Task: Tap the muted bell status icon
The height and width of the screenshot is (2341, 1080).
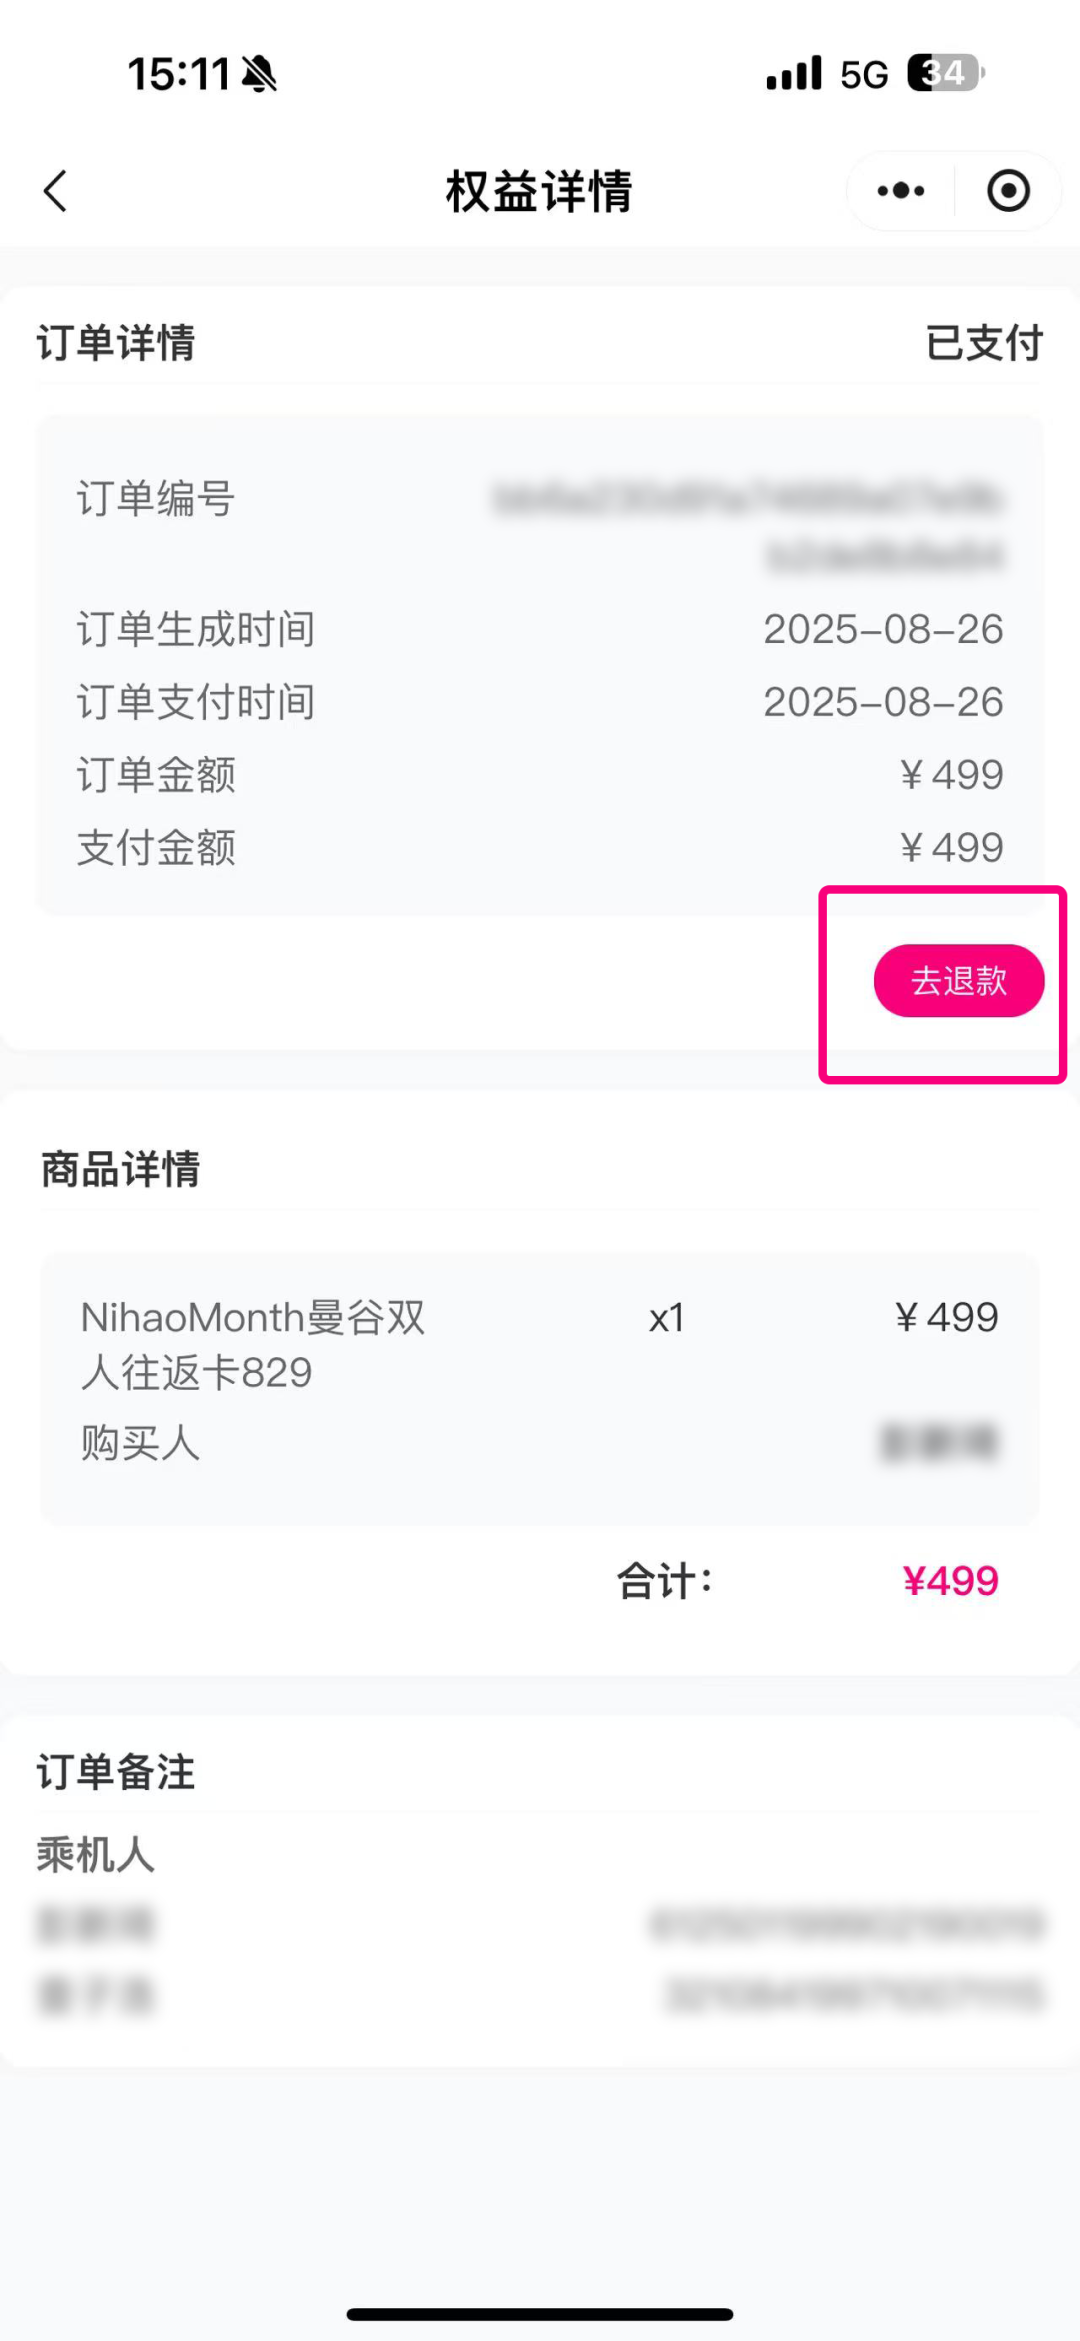Action: [x=259, y=74]
